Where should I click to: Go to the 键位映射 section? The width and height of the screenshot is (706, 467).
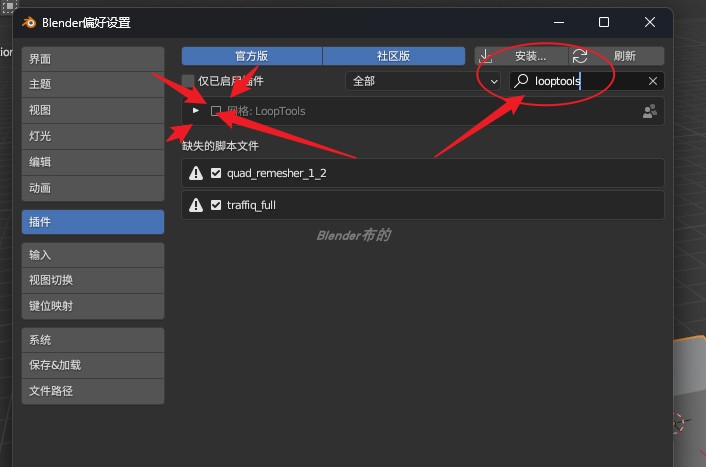(93, 307)
